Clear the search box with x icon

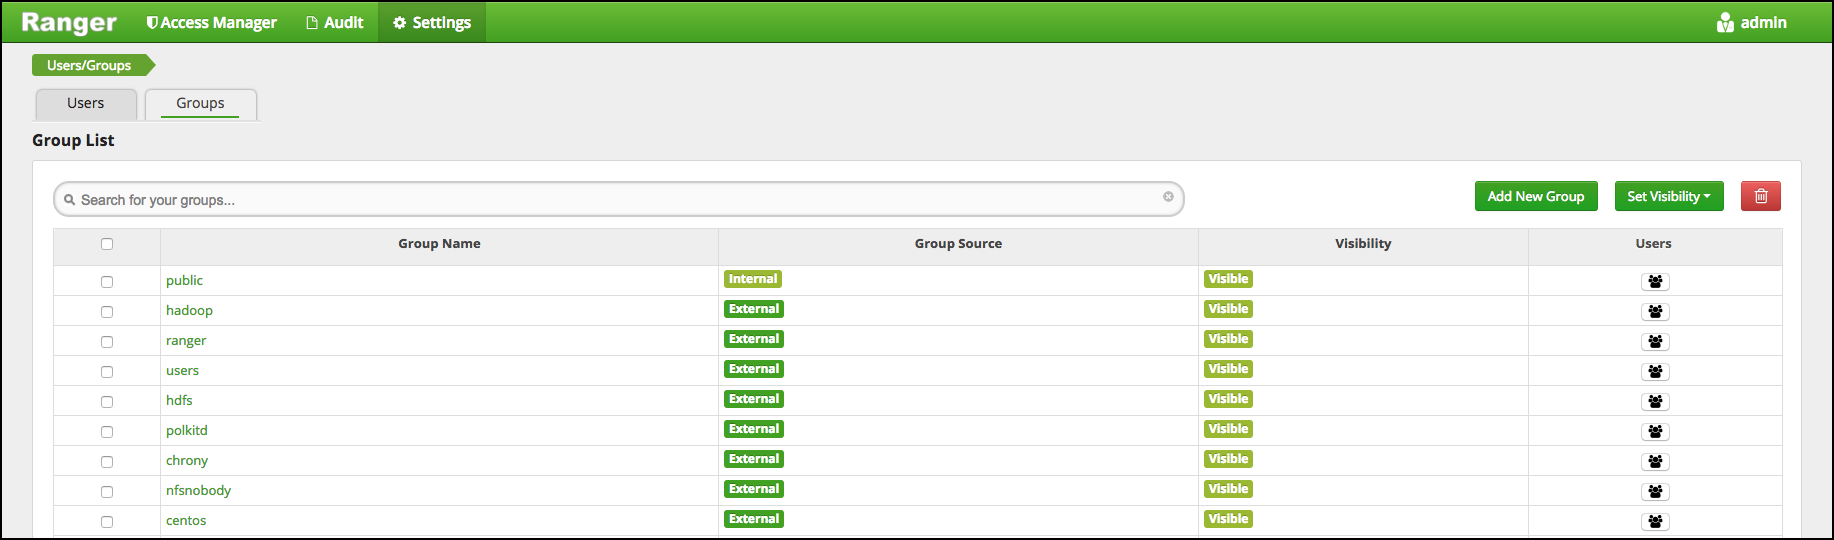[x=1168, y=197]
